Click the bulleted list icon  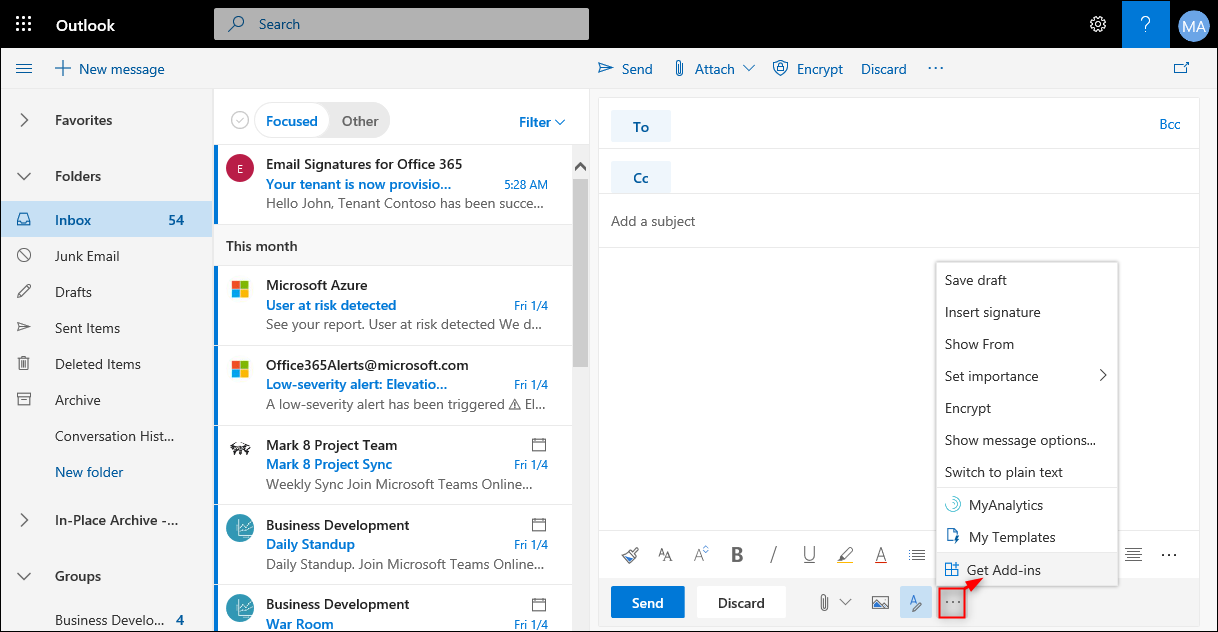pos(917,554)
